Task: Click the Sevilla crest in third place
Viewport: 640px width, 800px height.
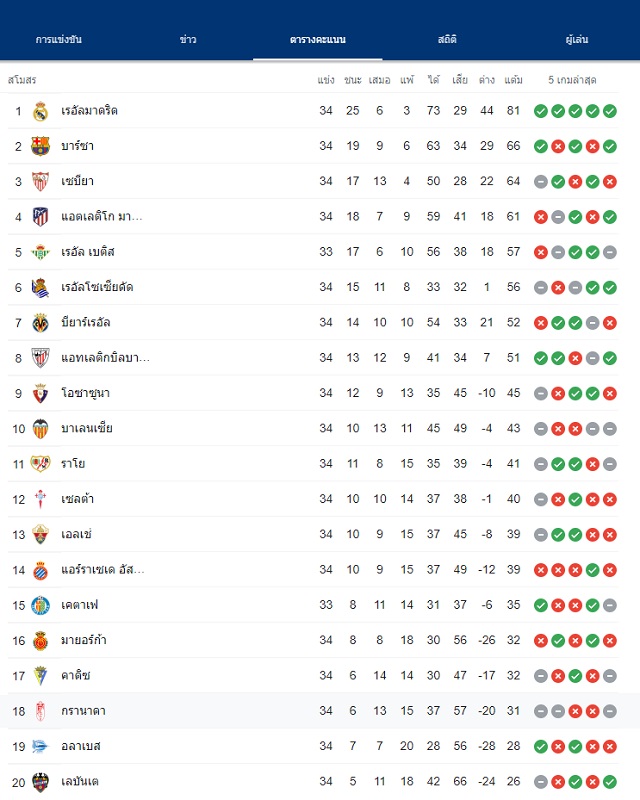Action: click(x=40, y=182)
